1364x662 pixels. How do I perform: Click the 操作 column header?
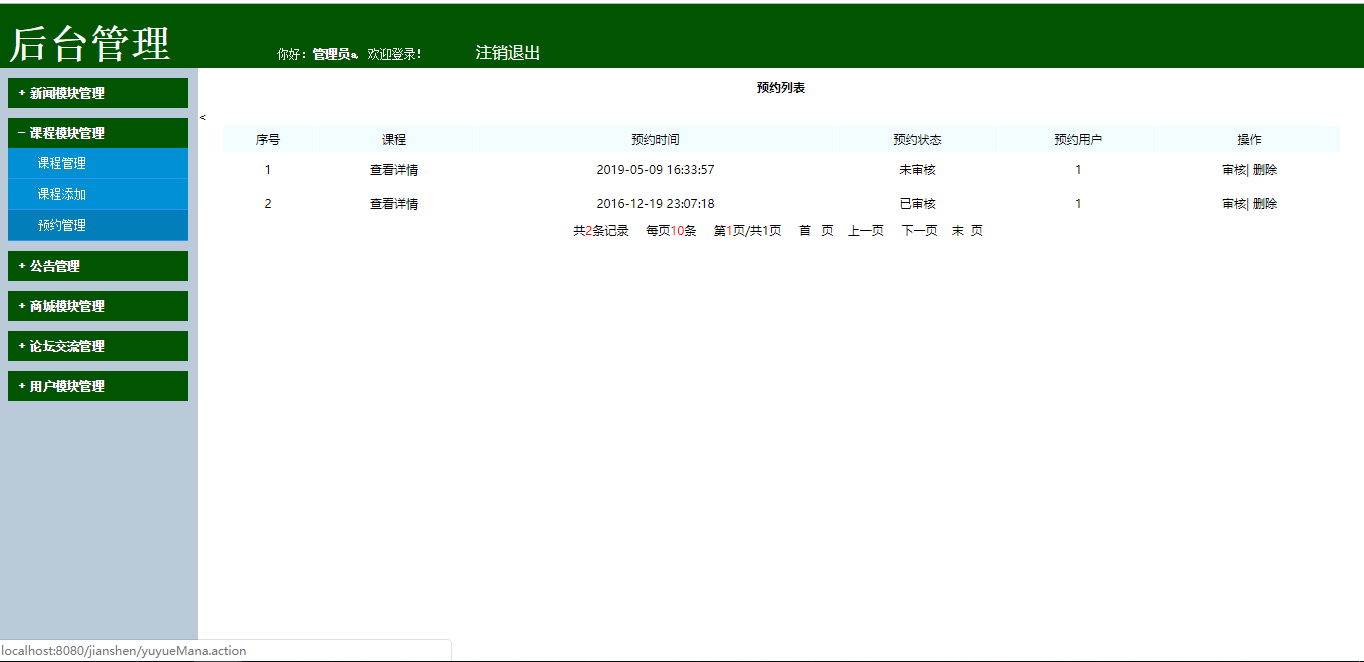1249,140
